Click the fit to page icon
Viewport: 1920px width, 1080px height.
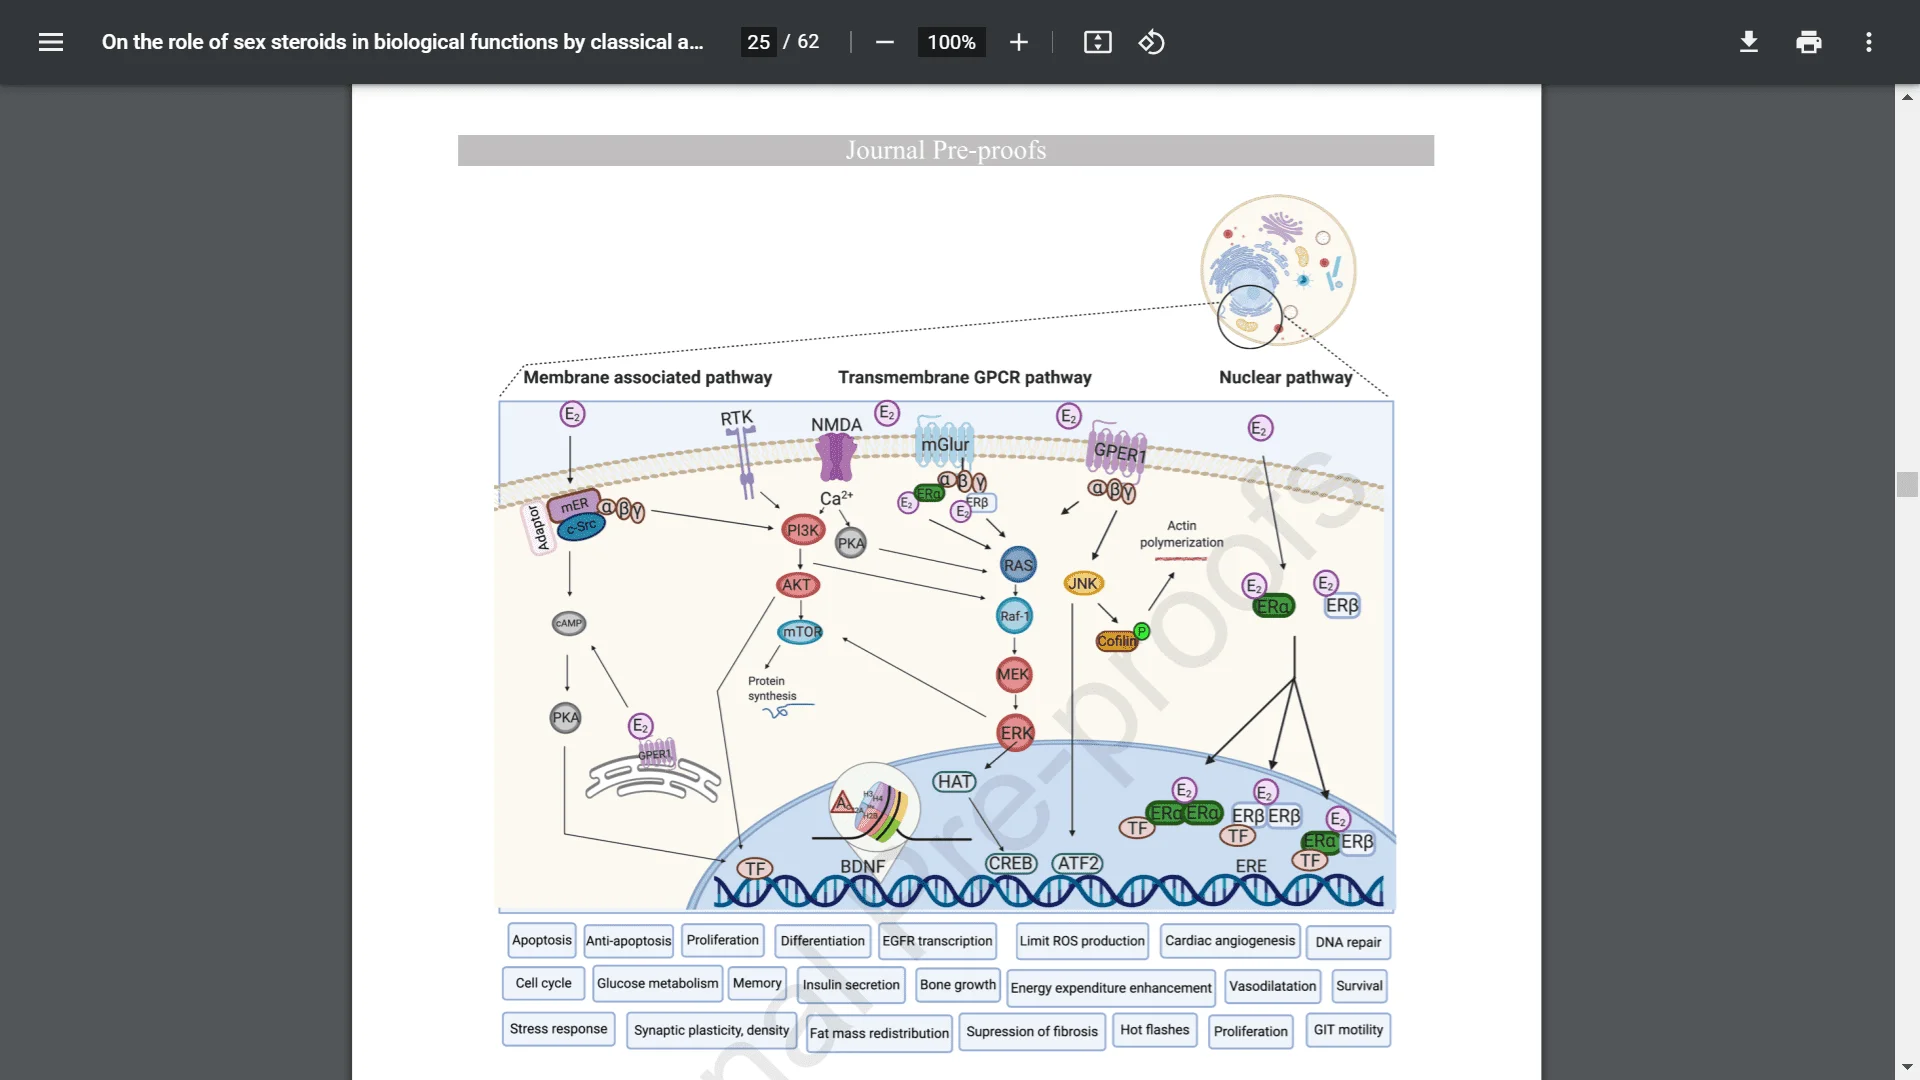click(1097, 42)
